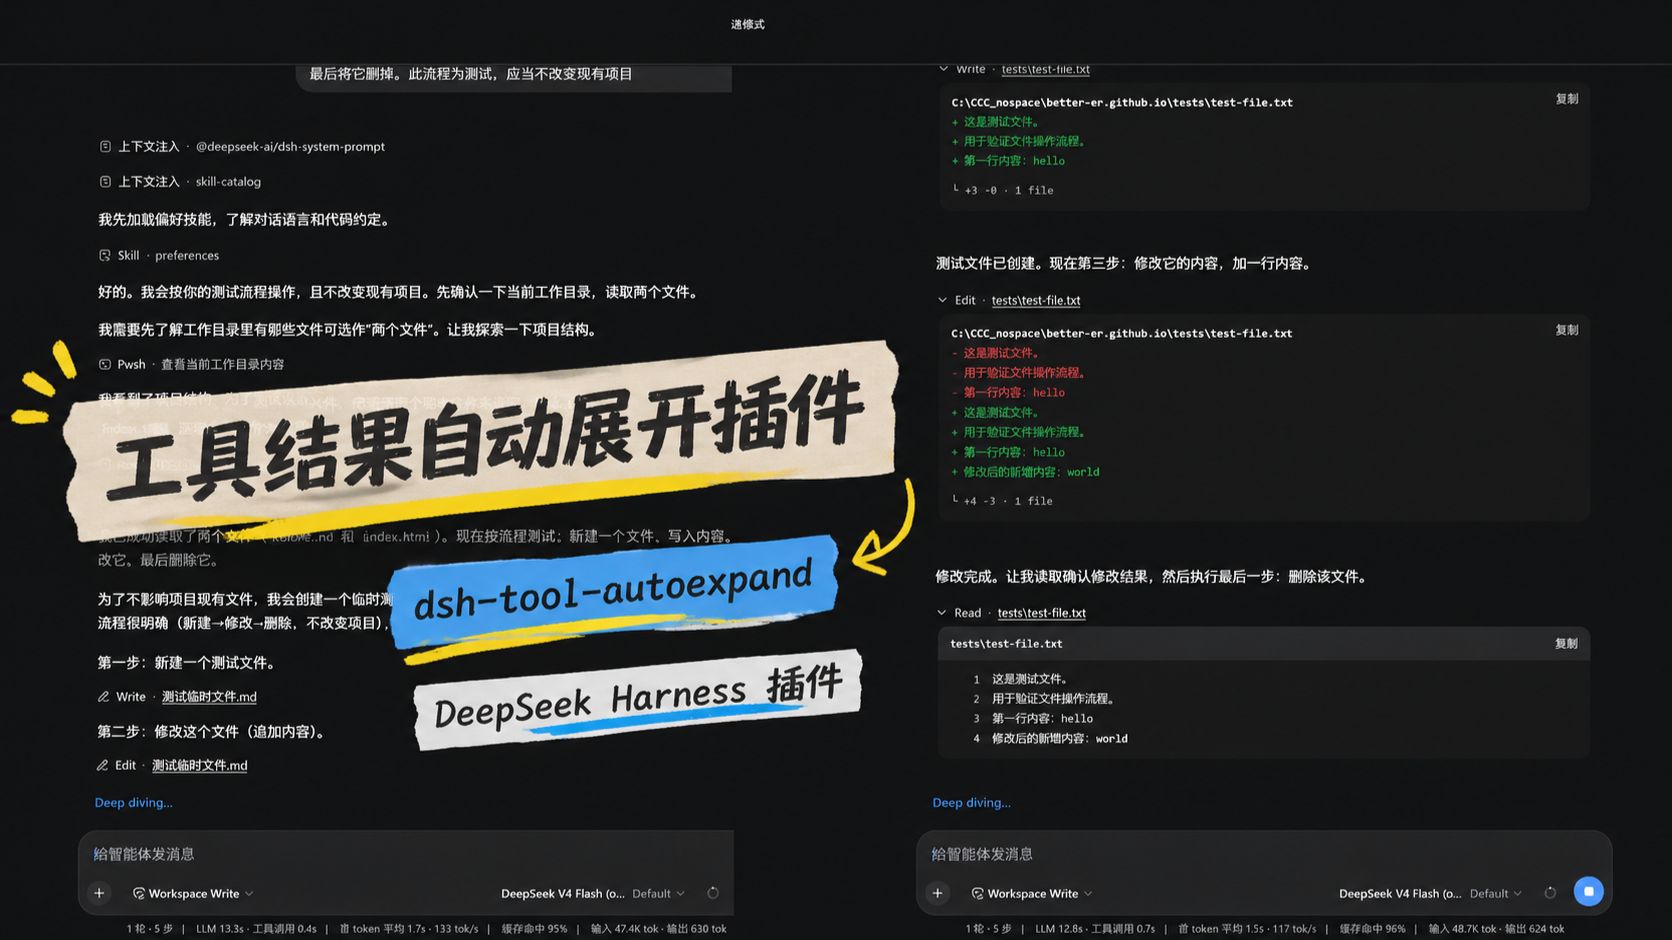Open Workspace Write permission dropdown in right pane

coord(1031,893)
